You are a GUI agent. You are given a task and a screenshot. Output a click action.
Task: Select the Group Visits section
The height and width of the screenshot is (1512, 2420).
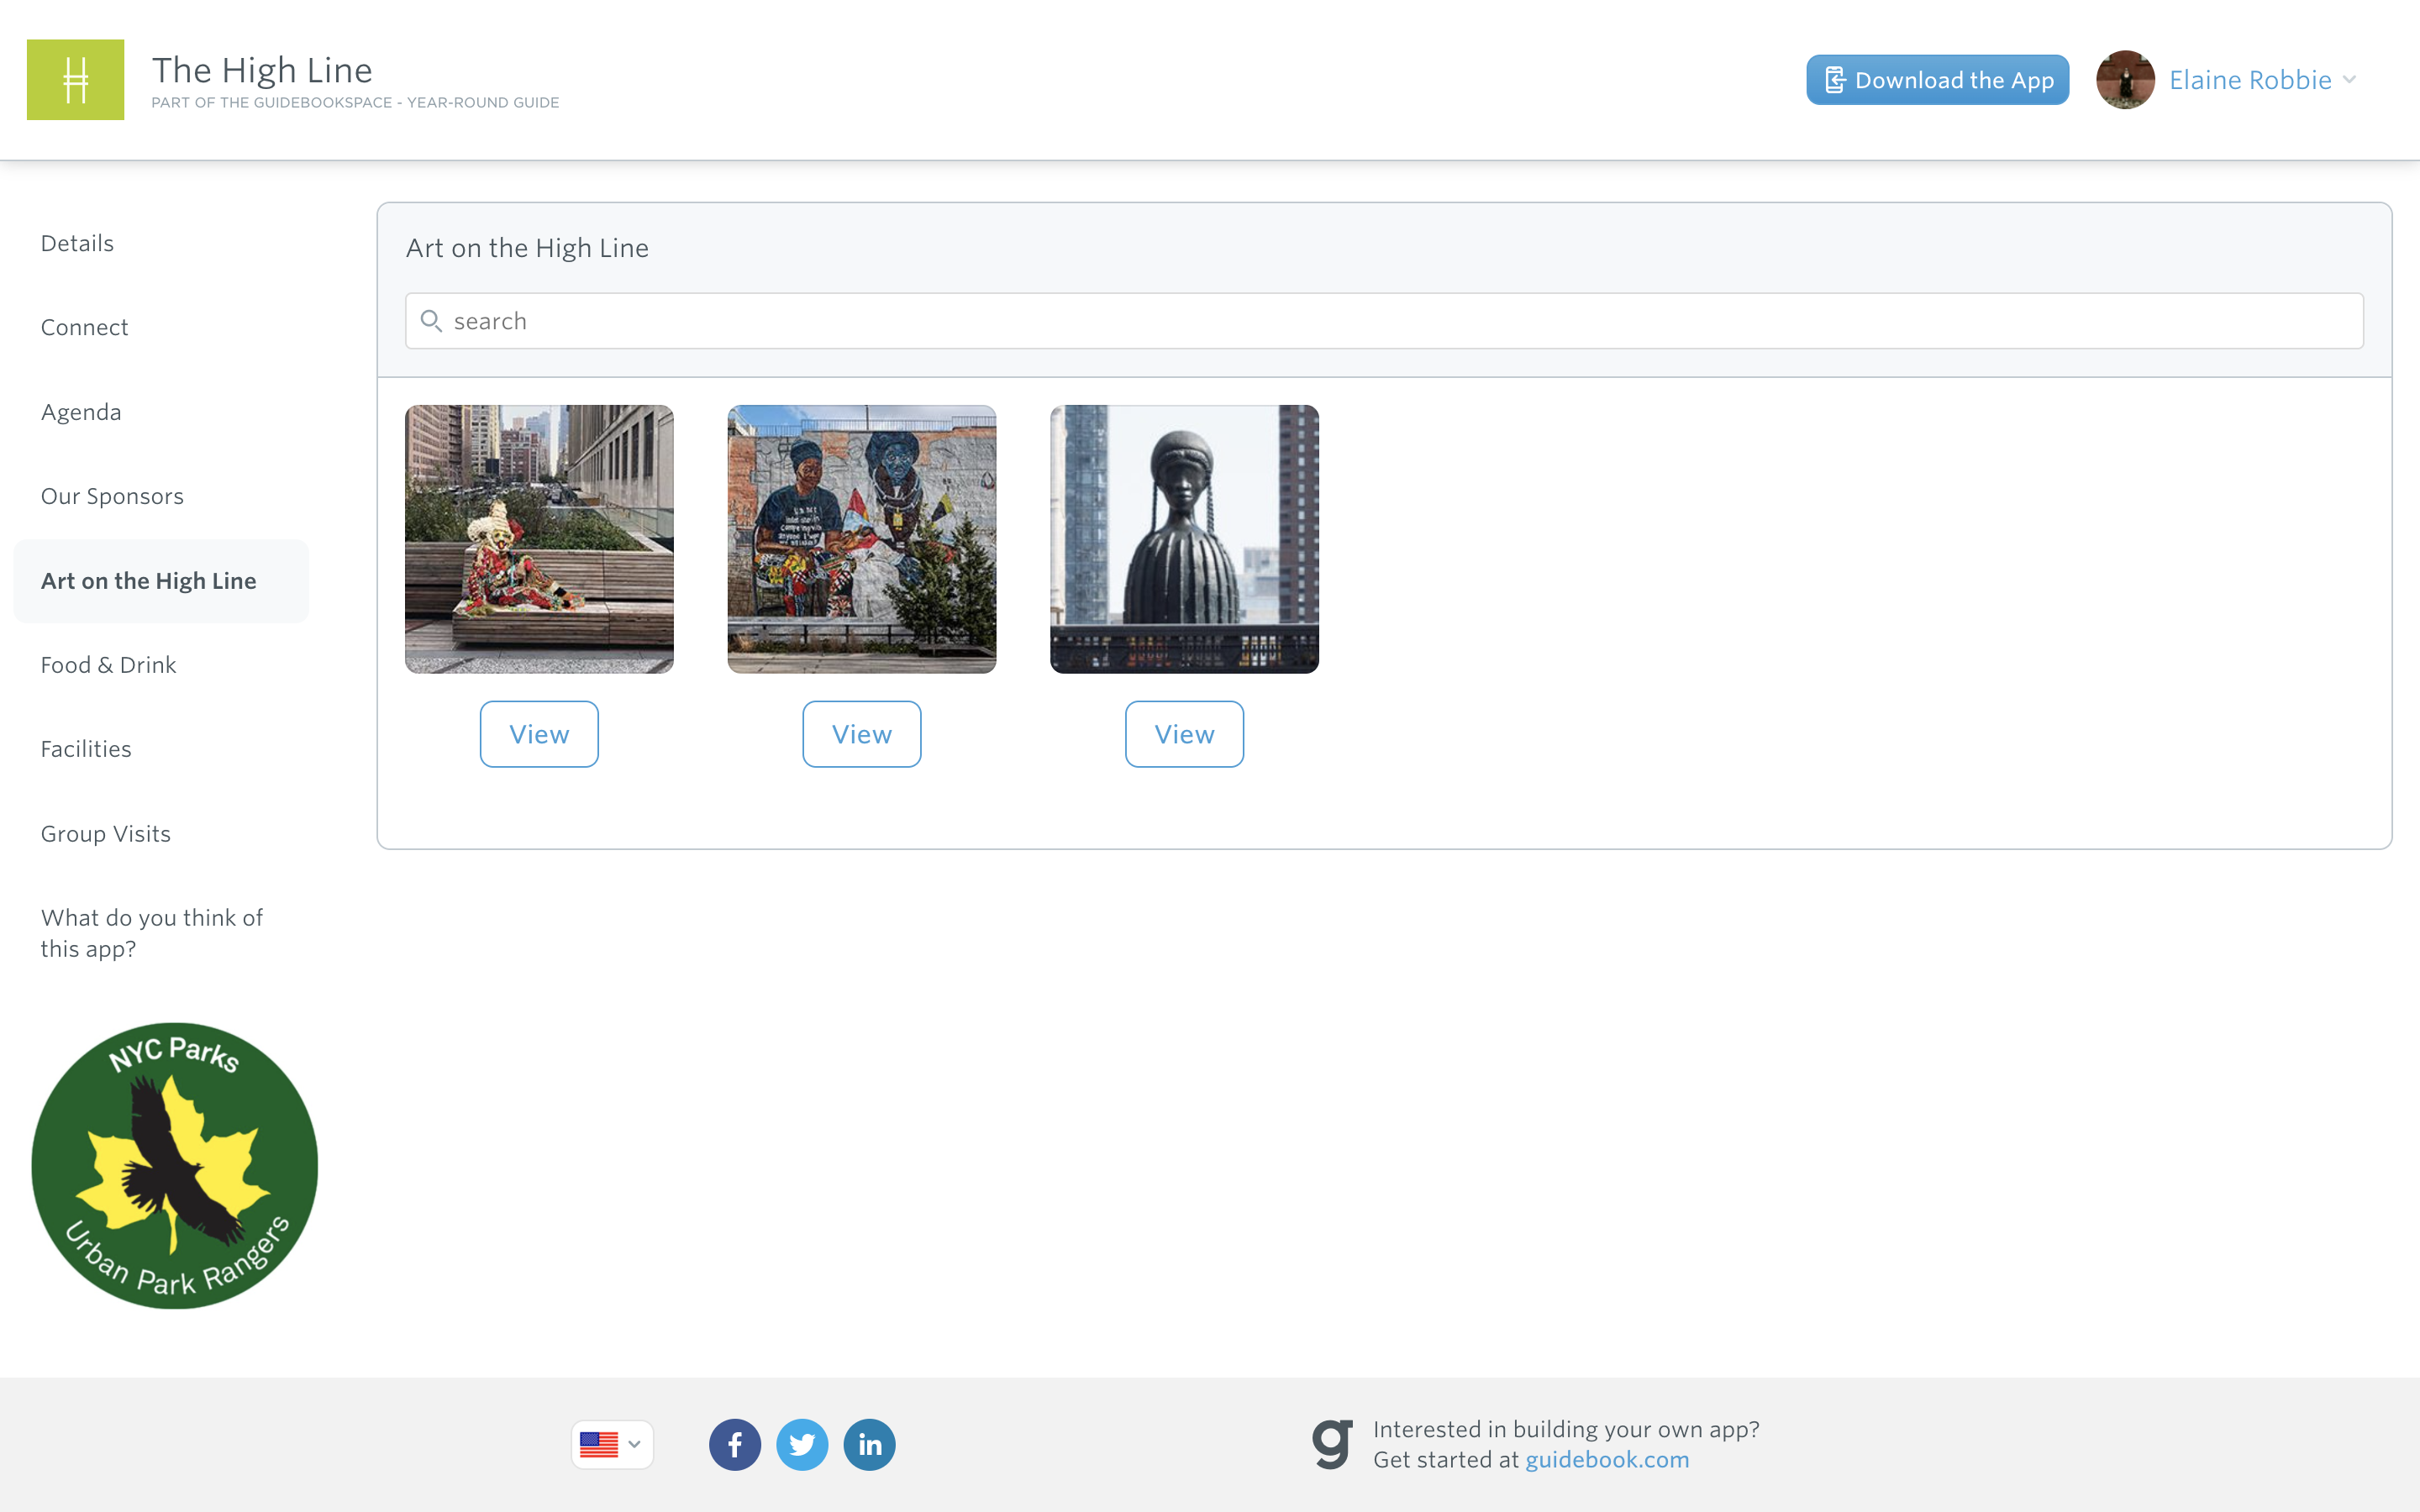[x=105, y=833]
